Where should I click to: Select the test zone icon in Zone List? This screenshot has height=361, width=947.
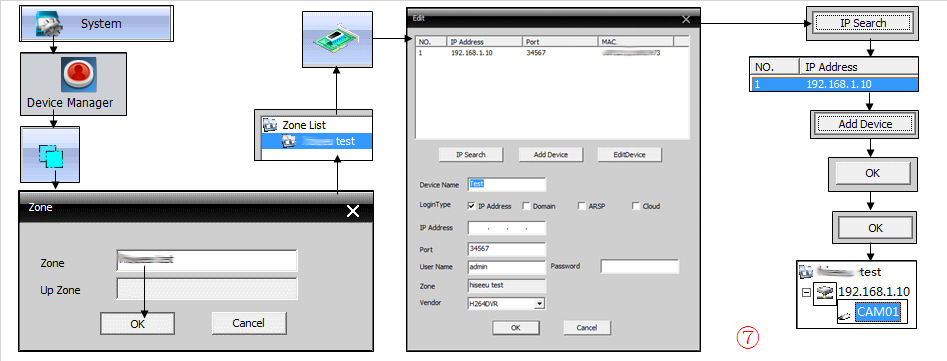289,141
